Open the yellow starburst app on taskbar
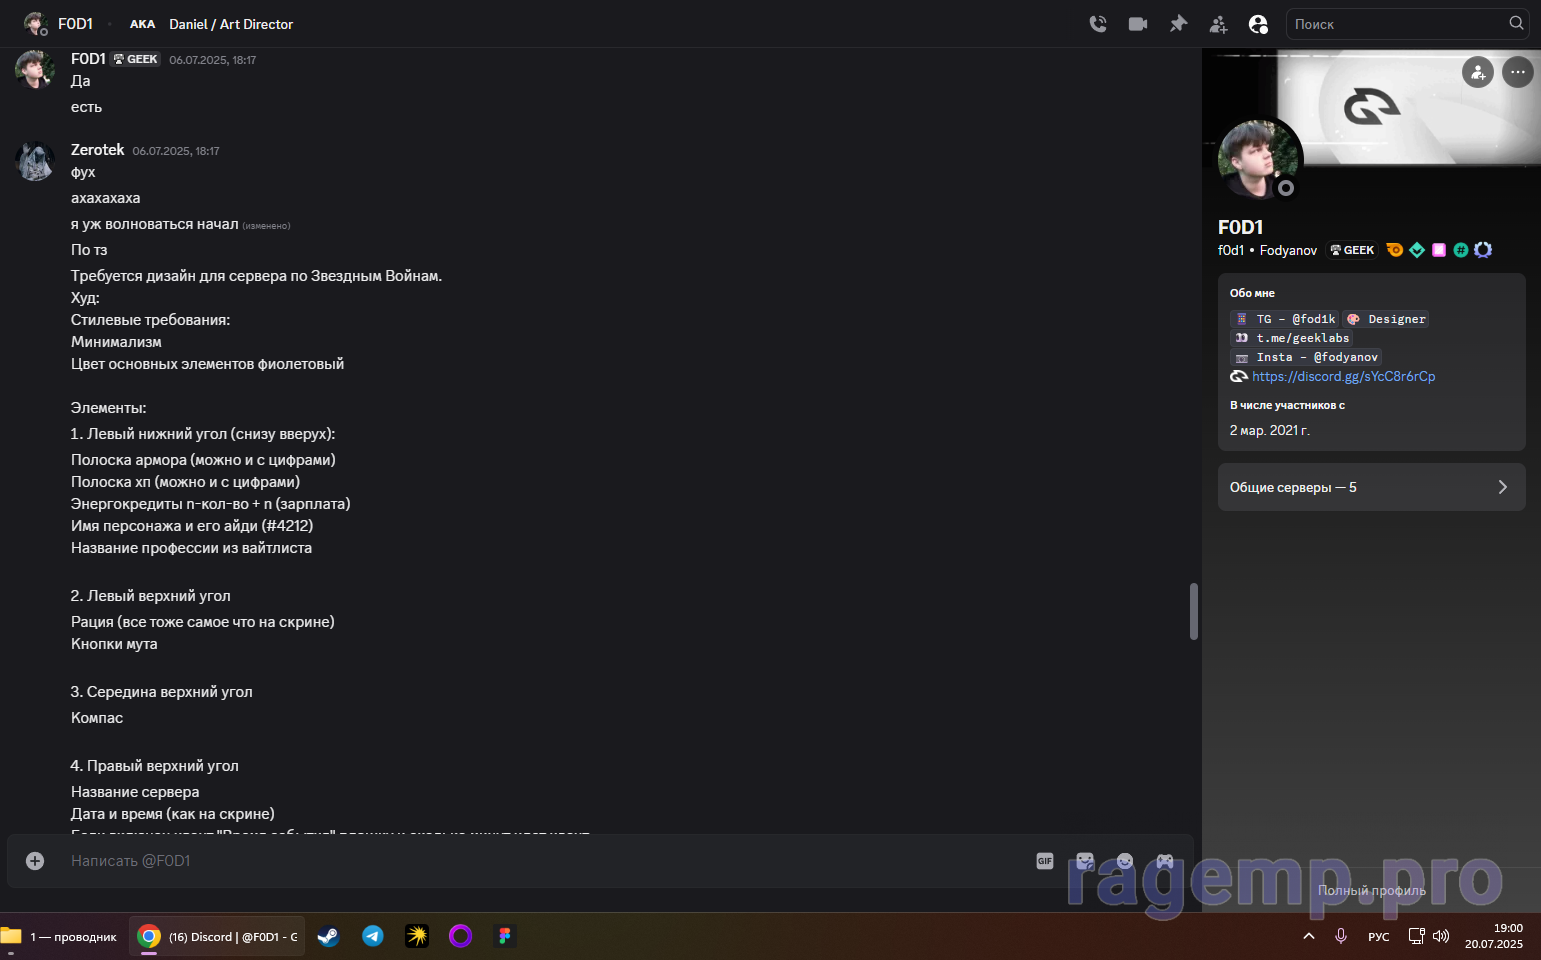Screen dimensions: 1541x960 (x=416, y=937)
